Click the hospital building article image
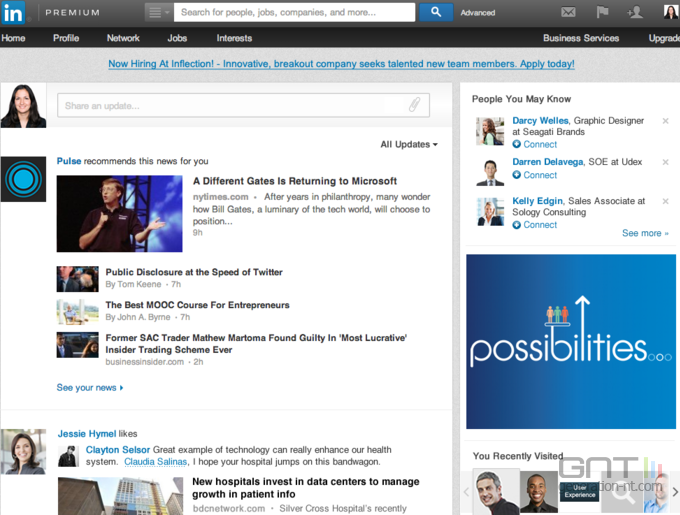This screenshot has height=515, width=680. pos(121,496)
